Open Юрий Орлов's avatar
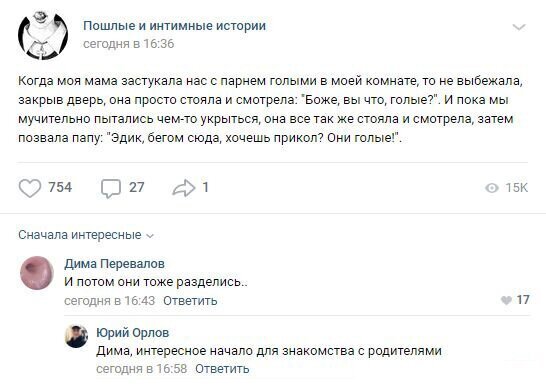This screenshot has width=546, height=390. coord(77,336)
